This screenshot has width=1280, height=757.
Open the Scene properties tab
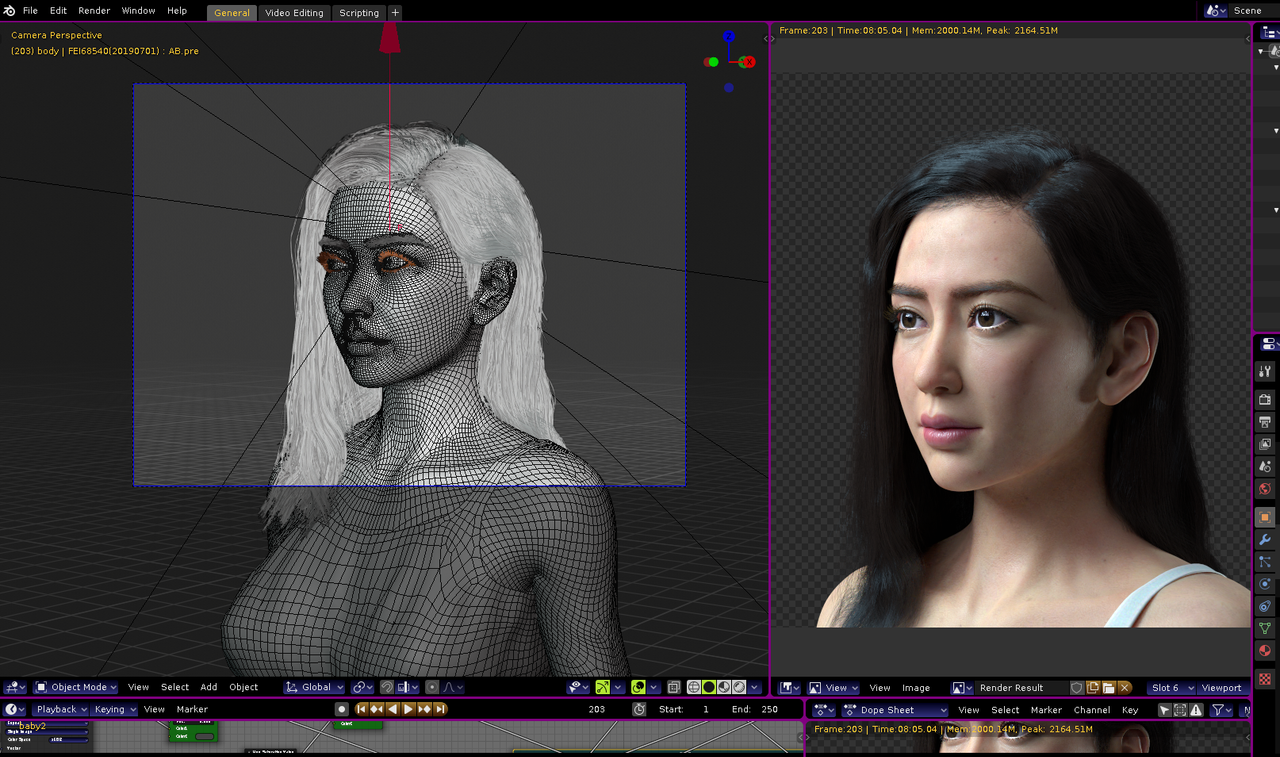pyautogui.click(x=1265, y=466)
